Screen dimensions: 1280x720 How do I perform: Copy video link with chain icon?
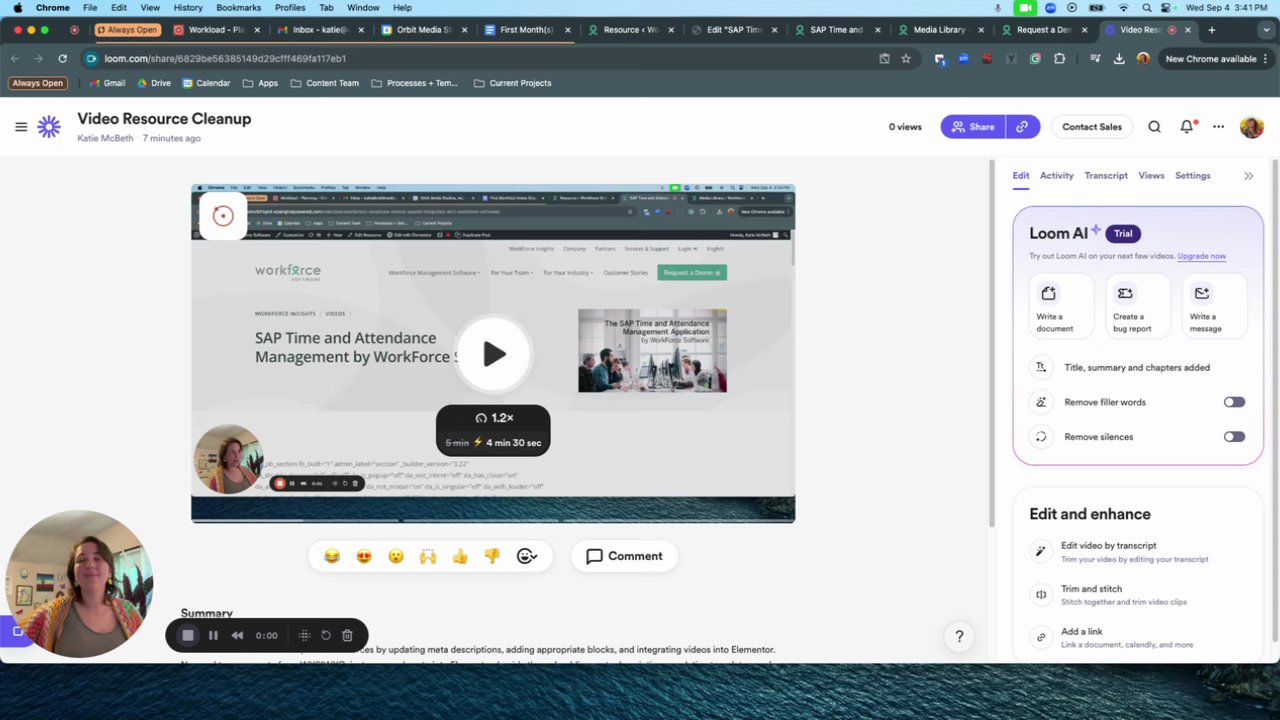tap(1022, 127)
